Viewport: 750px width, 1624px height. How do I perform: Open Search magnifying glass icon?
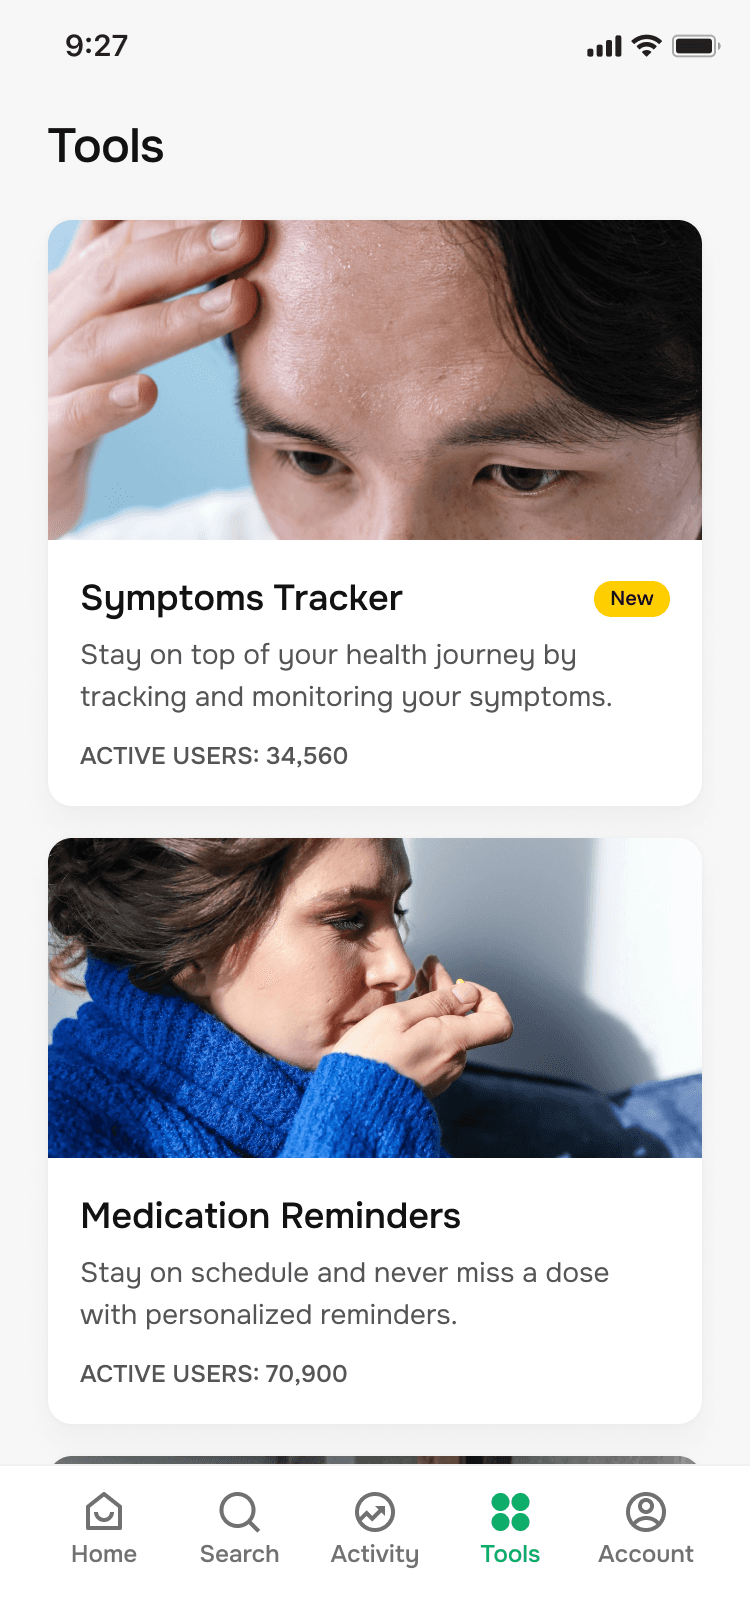(239, 1512)
